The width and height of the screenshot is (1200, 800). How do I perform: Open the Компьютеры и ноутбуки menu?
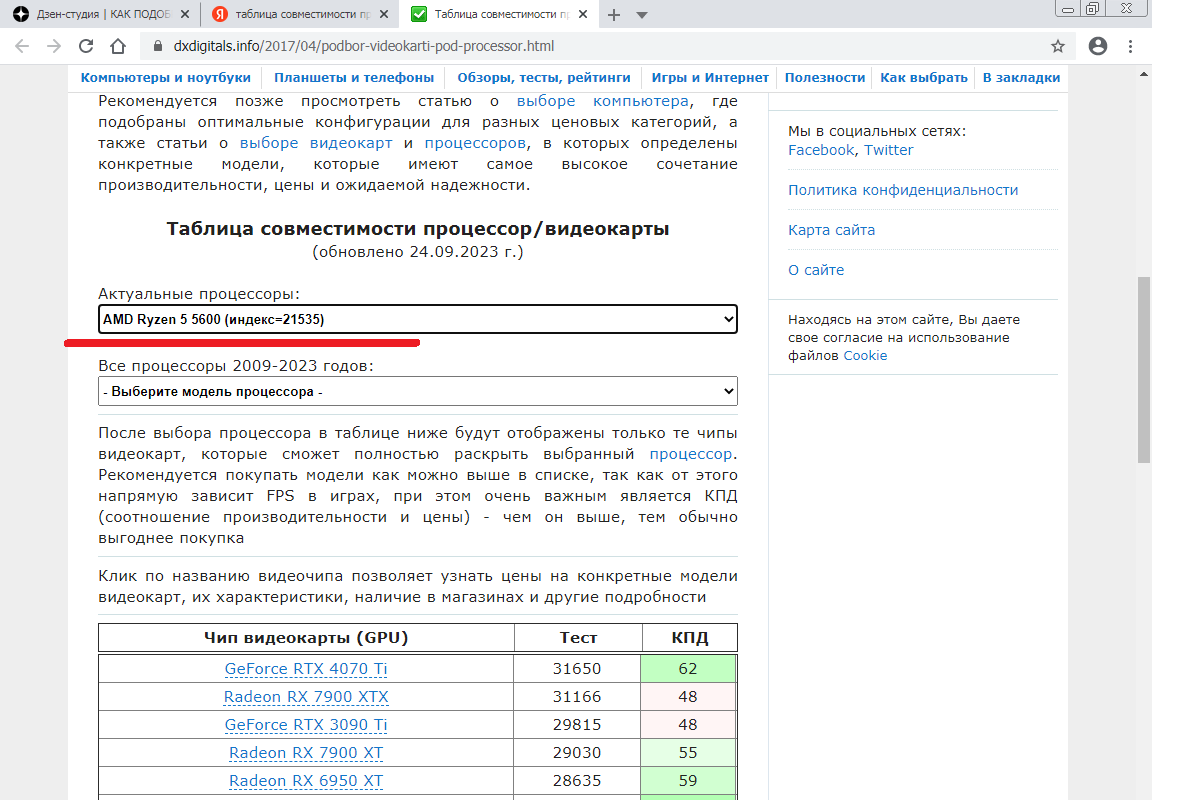(166, 78)
